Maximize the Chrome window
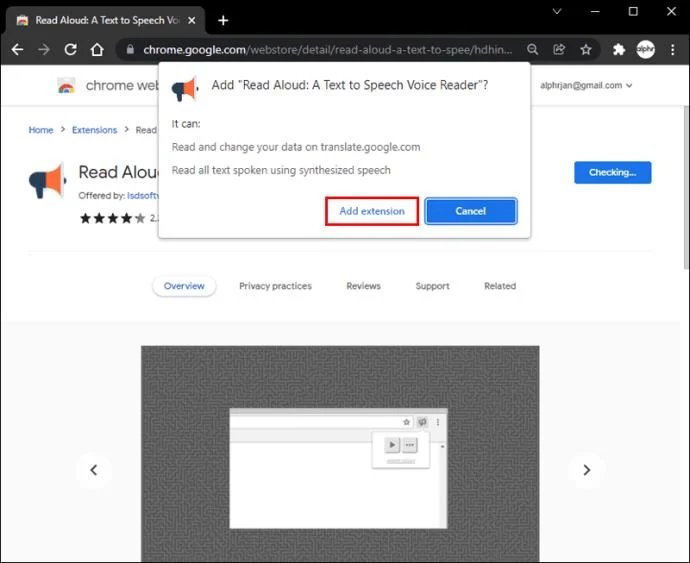The height and width of the screenshot is (563, 690). pos(633,11)
